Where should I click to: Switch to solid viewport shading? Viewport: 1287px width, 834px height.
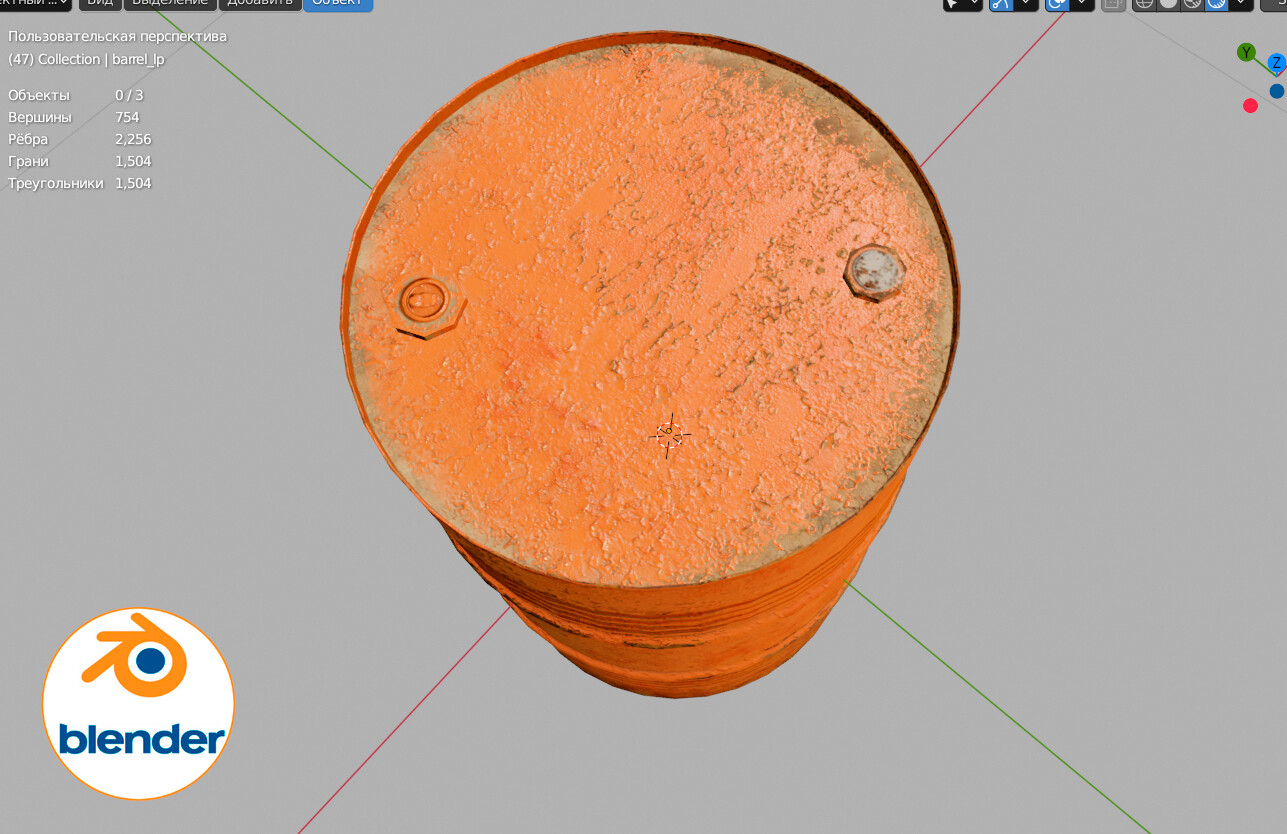(1168, 5)
